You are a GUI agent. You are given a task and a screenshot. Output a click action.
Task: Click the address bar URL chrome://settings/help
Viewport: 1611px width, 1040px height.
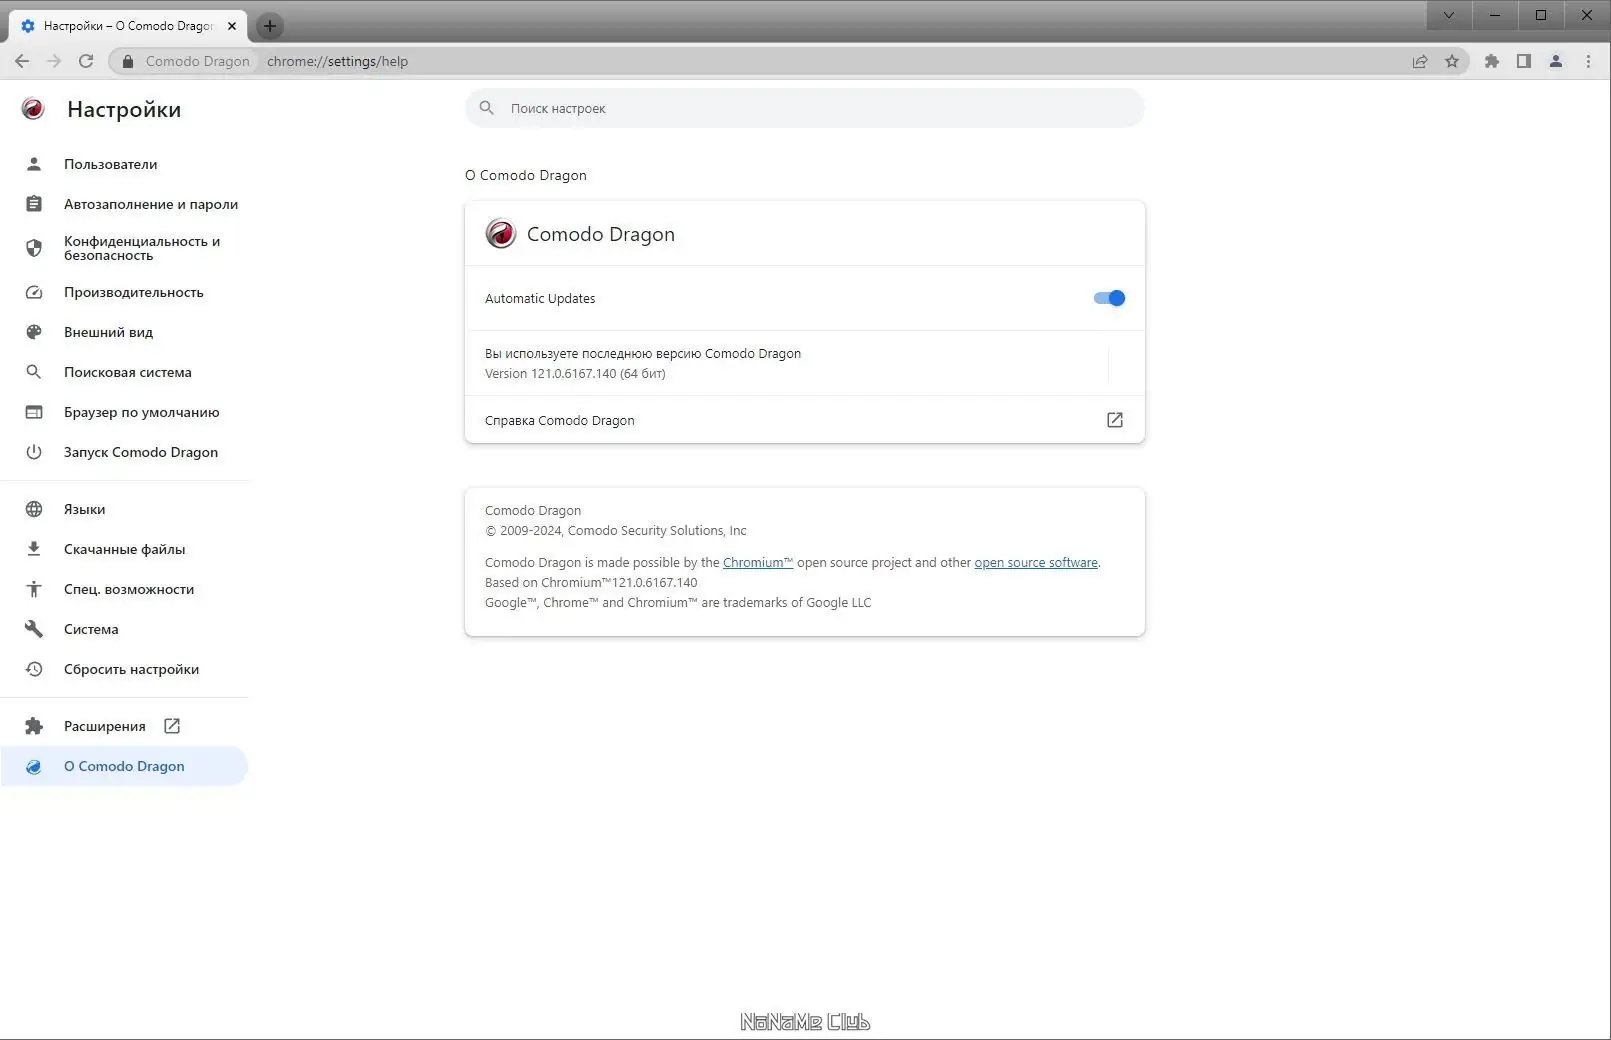pos(337,61)
